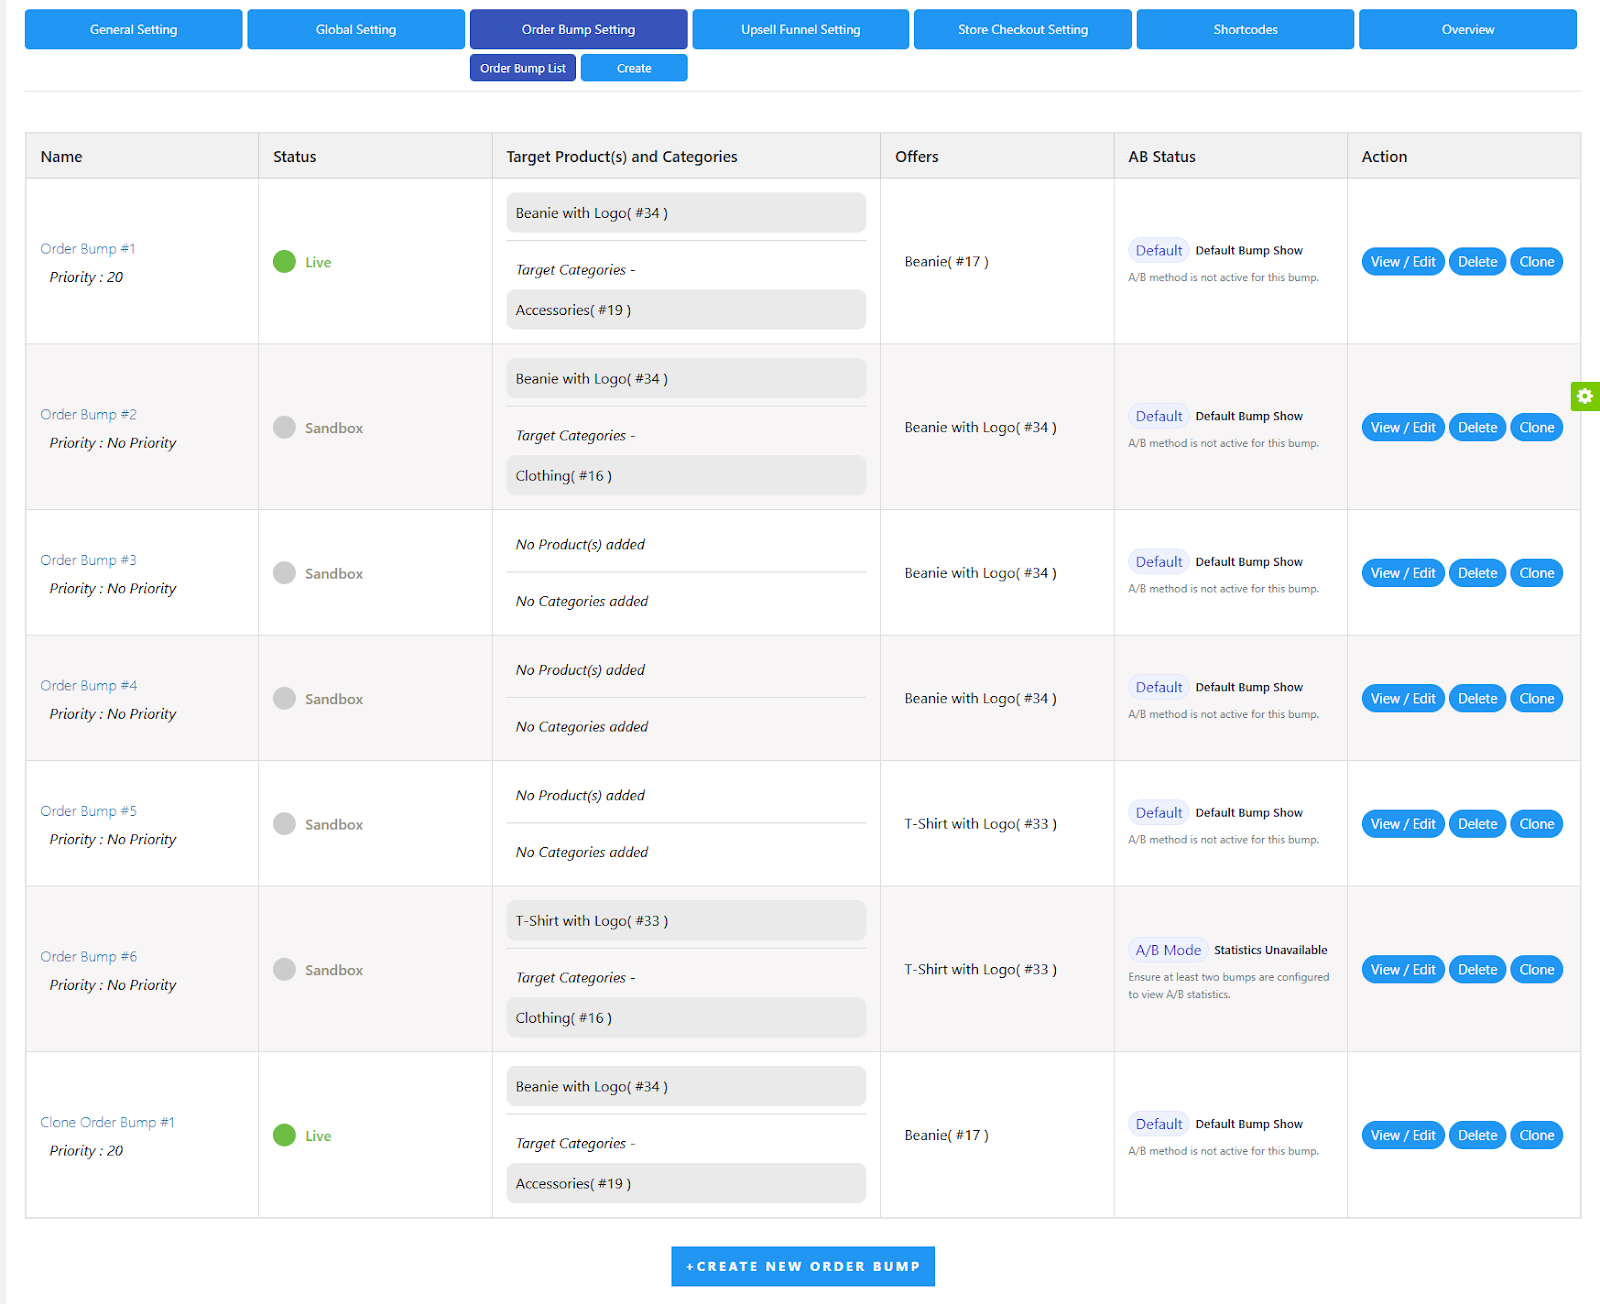
Task: Clone Order Bump #6
Action: (x=1536, y=969)
